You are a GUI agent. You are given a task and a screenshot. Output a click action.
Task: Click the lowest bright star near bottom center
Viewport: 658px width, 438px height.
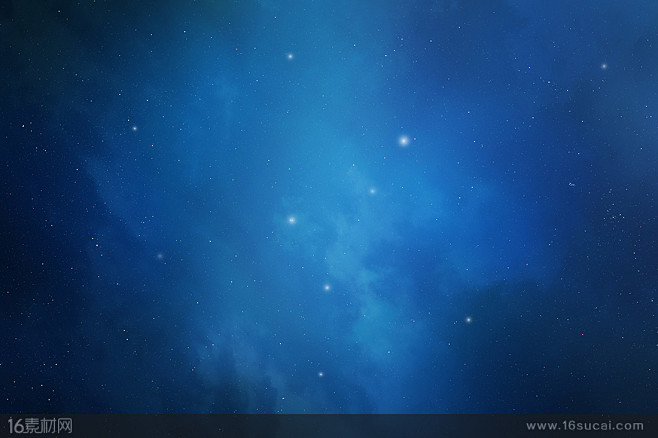coord(321,374)
